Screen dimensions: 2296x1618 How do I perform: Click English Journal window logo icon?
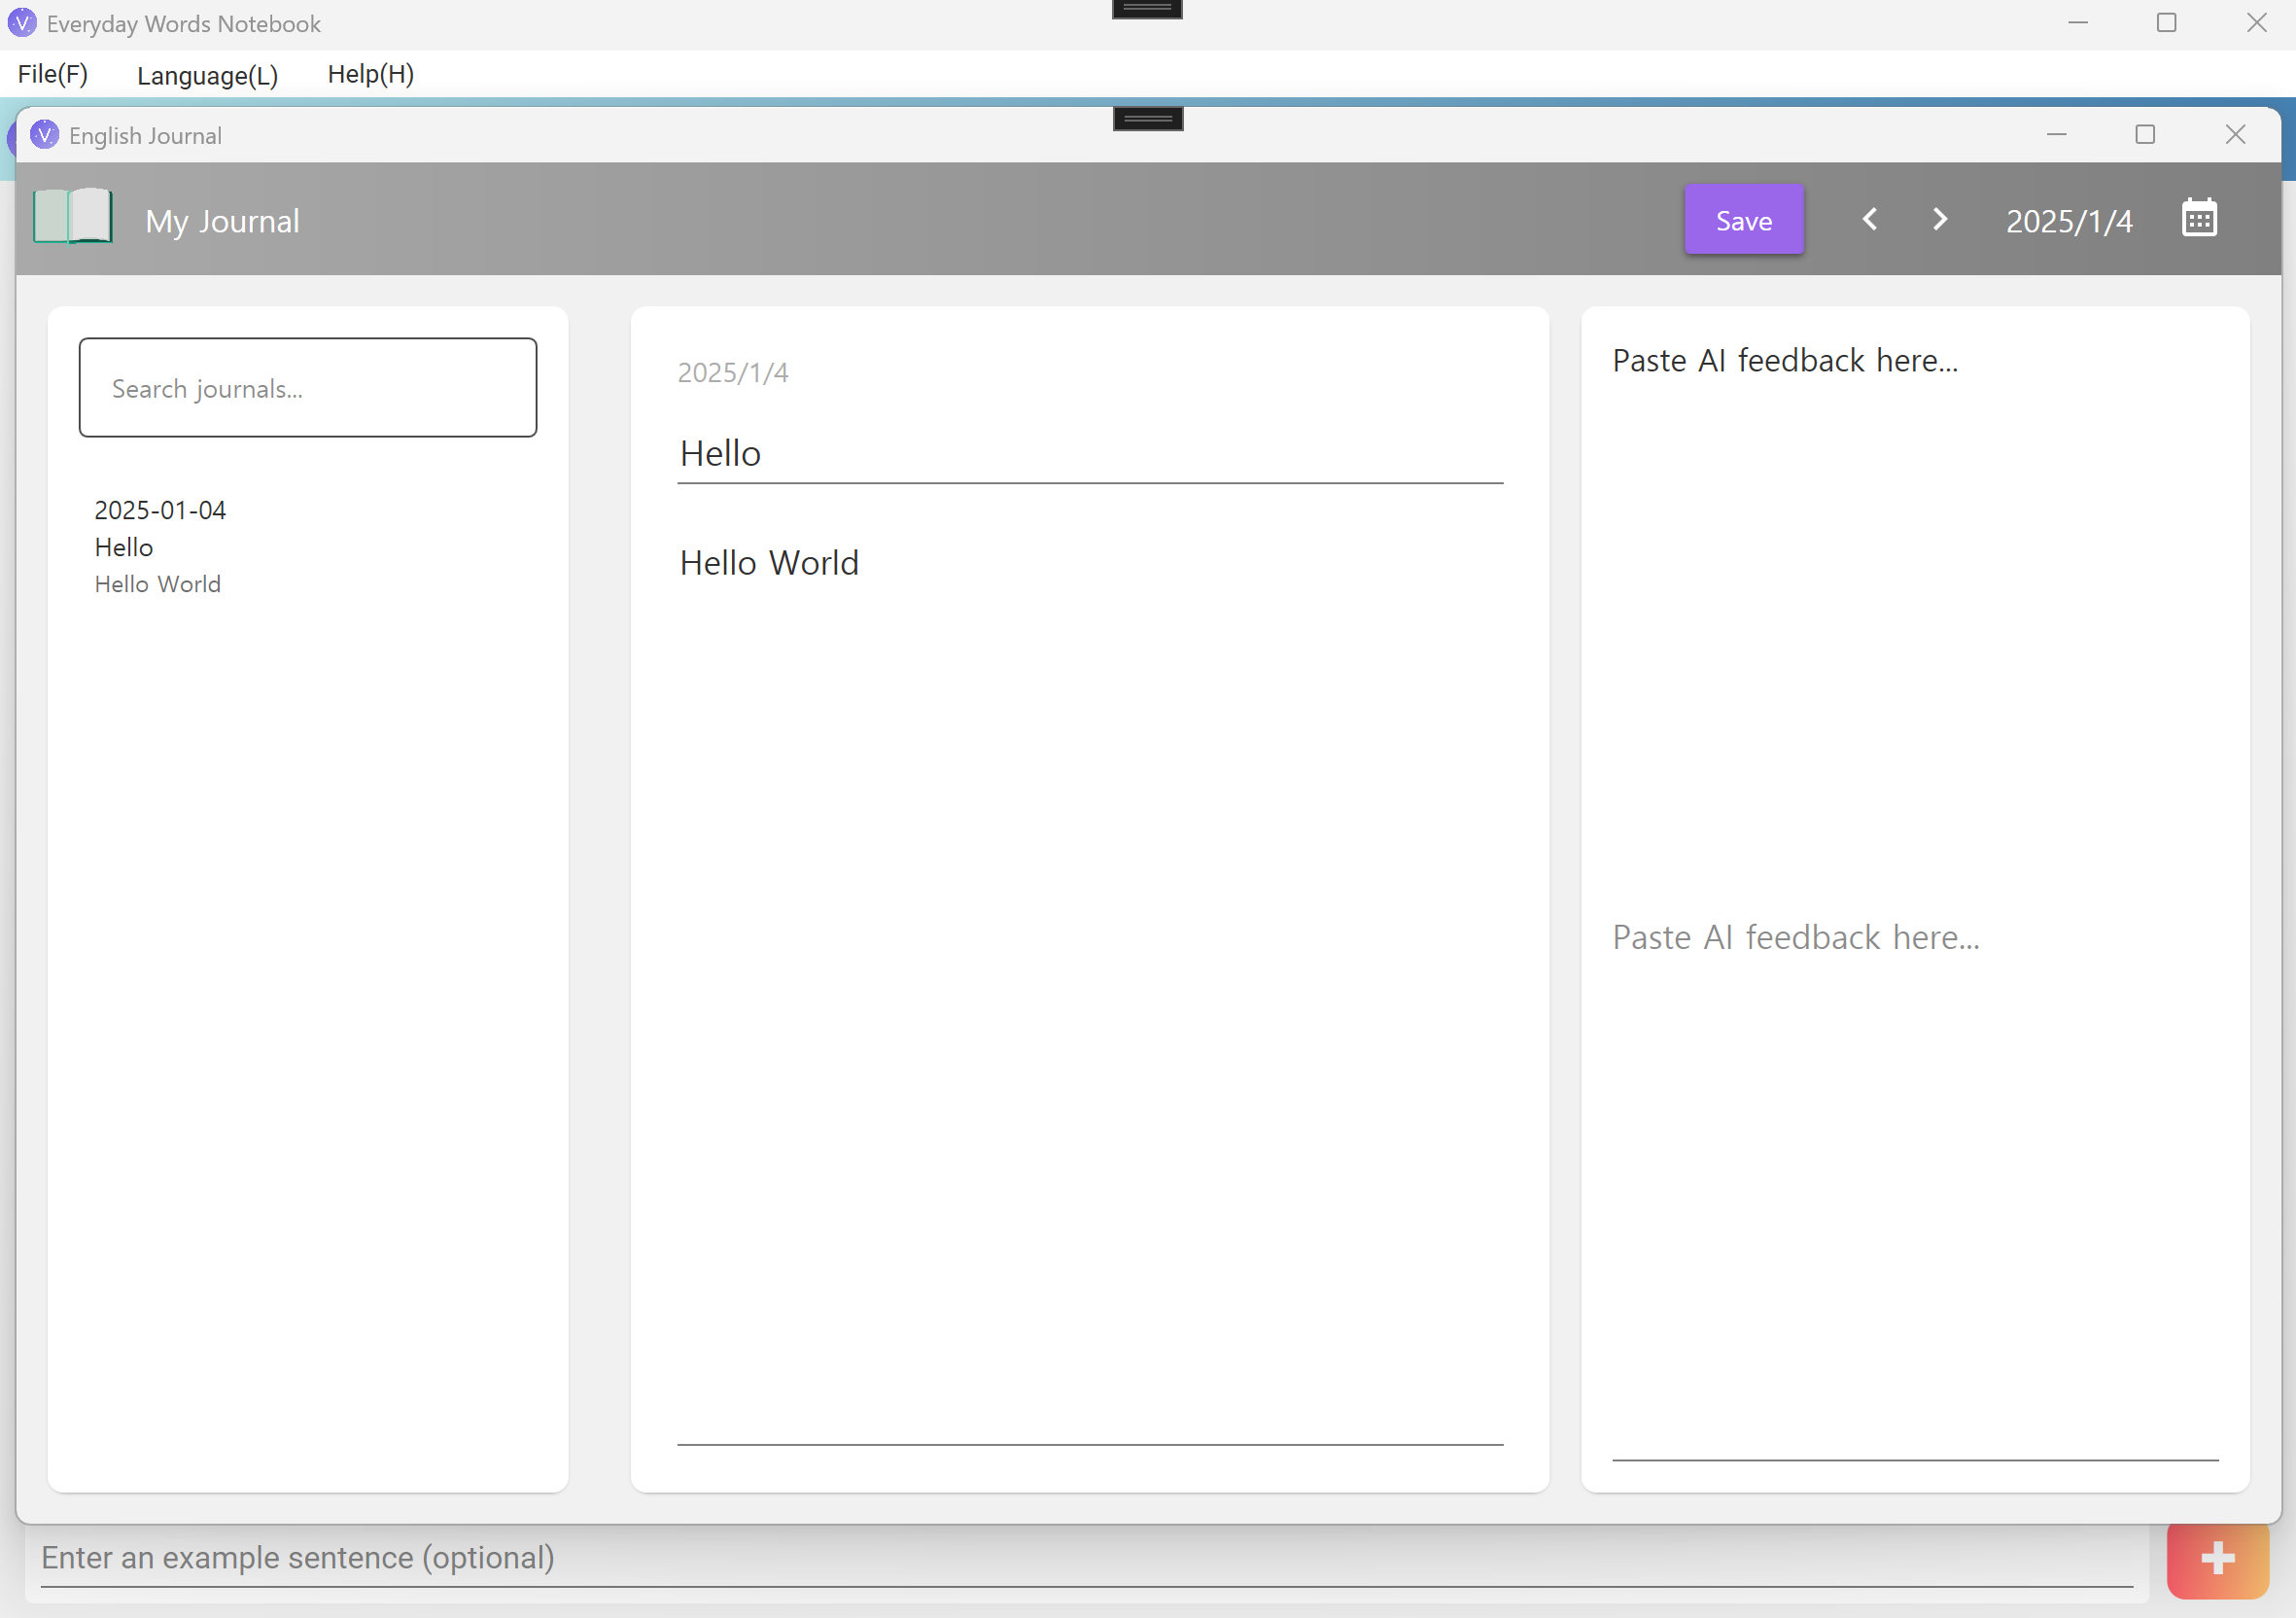click(44, 135)
